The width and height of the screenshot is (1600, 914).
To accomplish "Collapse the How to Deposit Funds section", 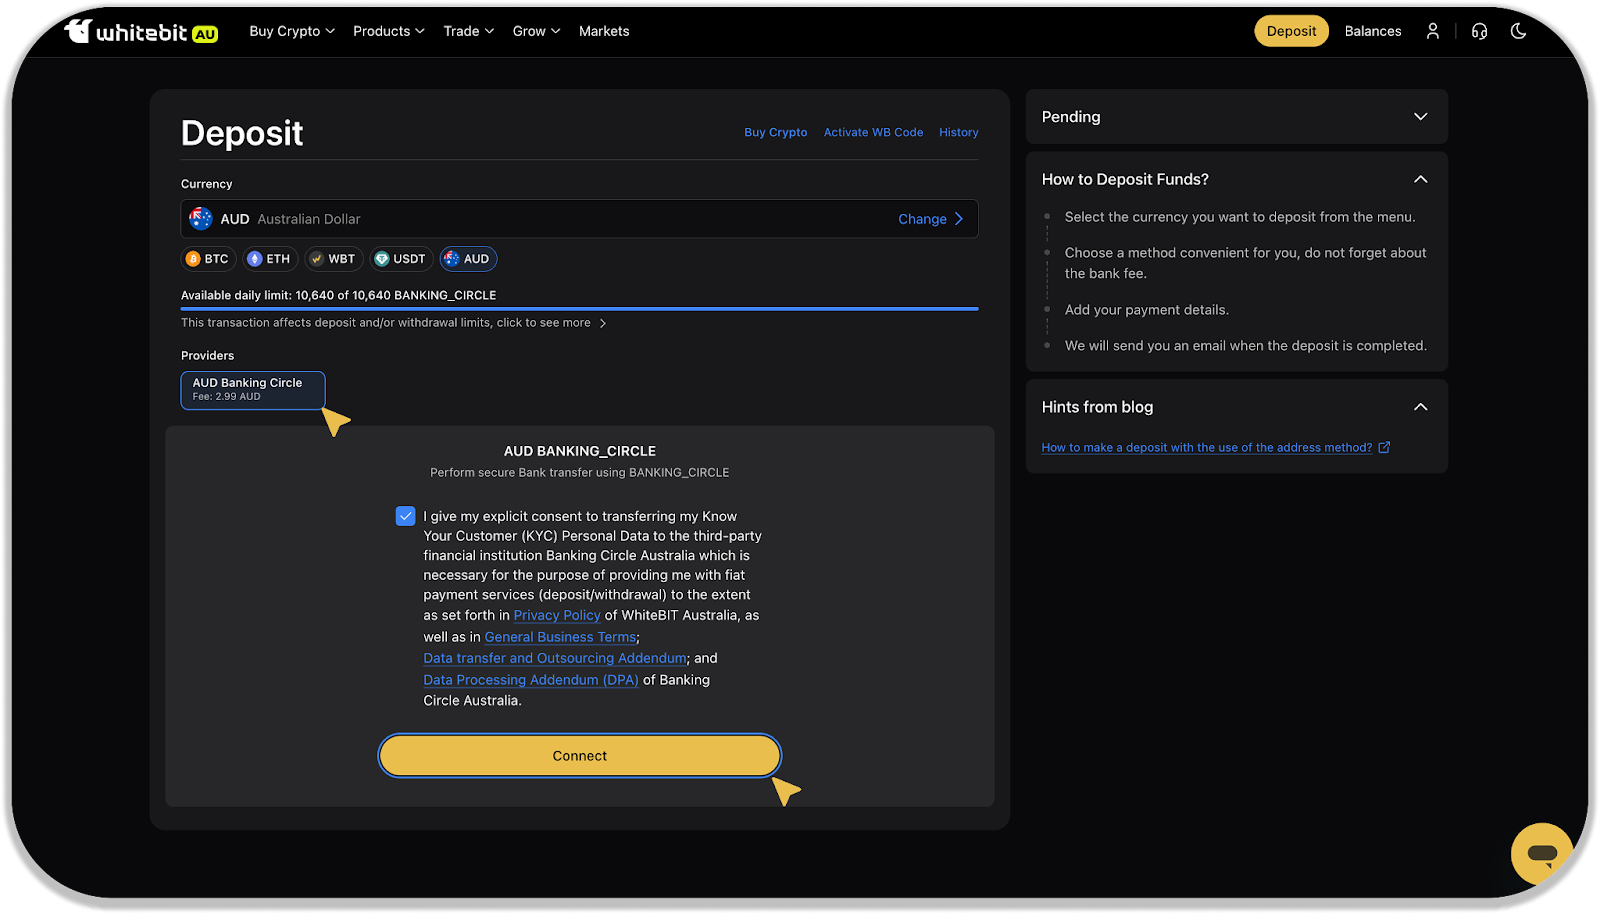I will 1420,179.
